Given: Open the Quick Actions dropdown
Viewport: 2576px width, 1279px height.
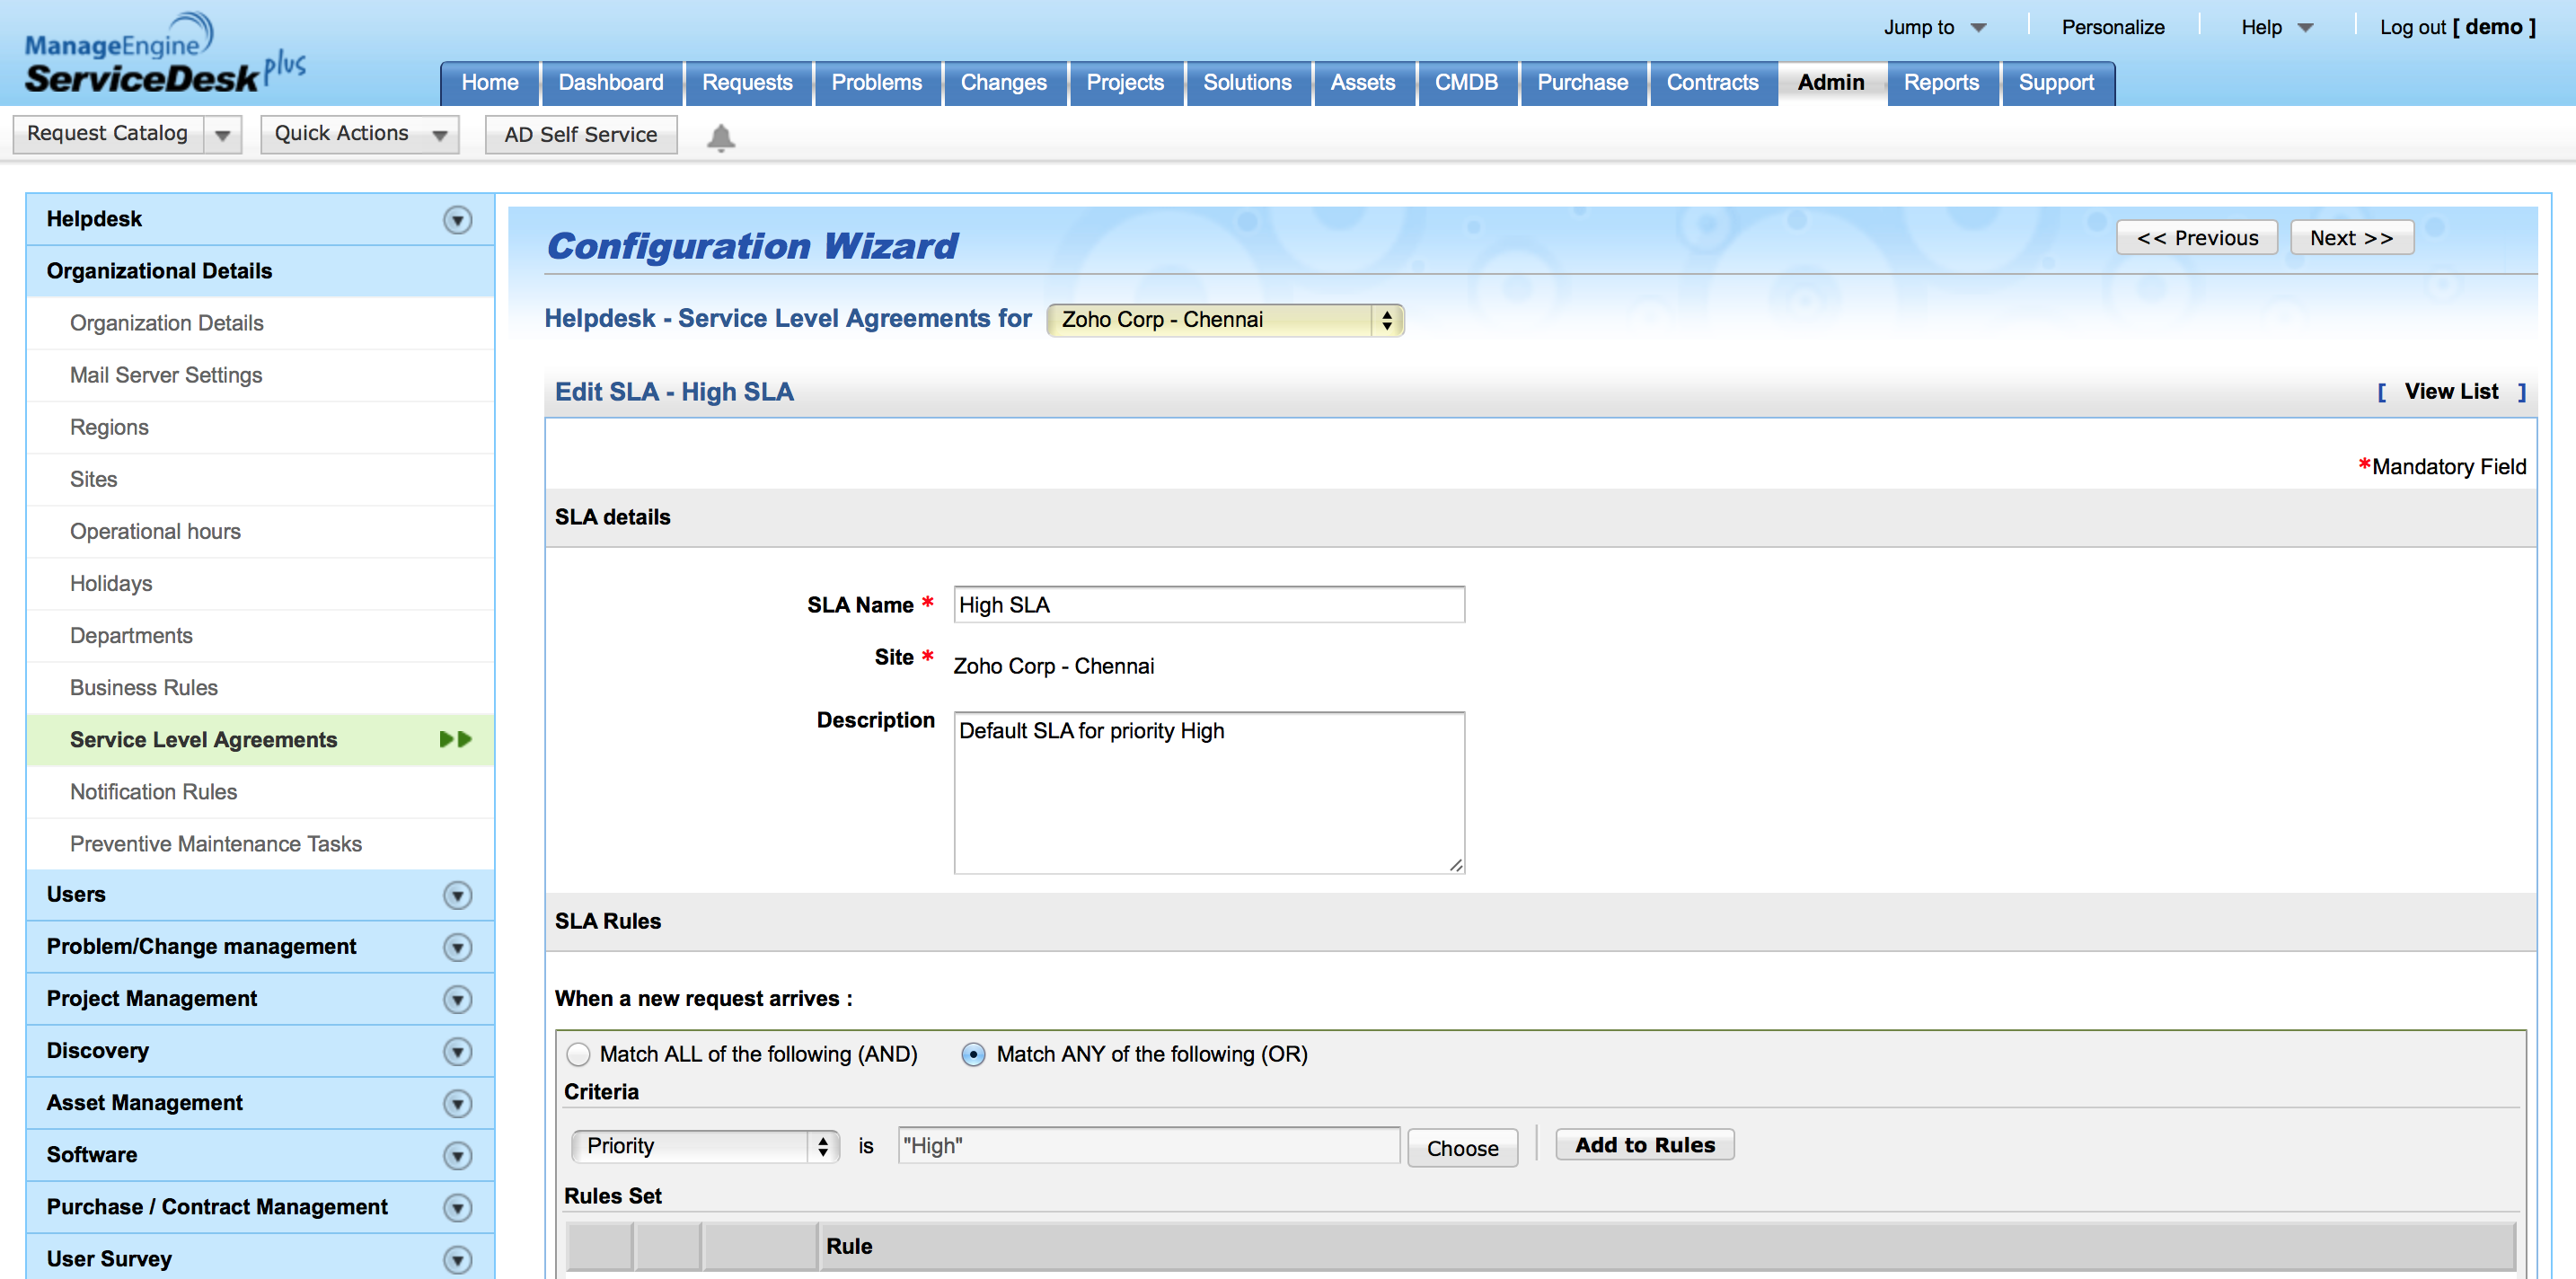Looking at the screenshot, I should click(x=359, y=134).
